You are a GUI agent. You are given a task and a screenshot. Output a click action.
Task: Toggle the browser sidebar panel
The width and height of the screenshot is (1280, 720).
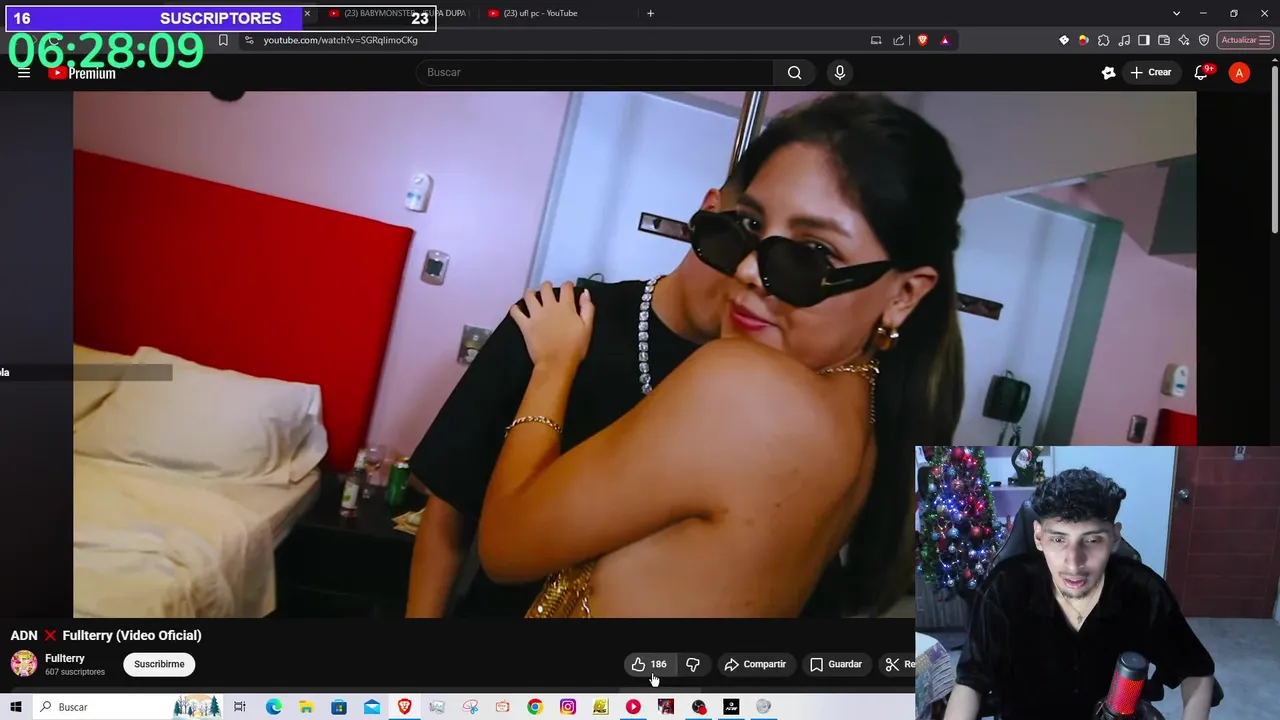tap(1144, 40)
